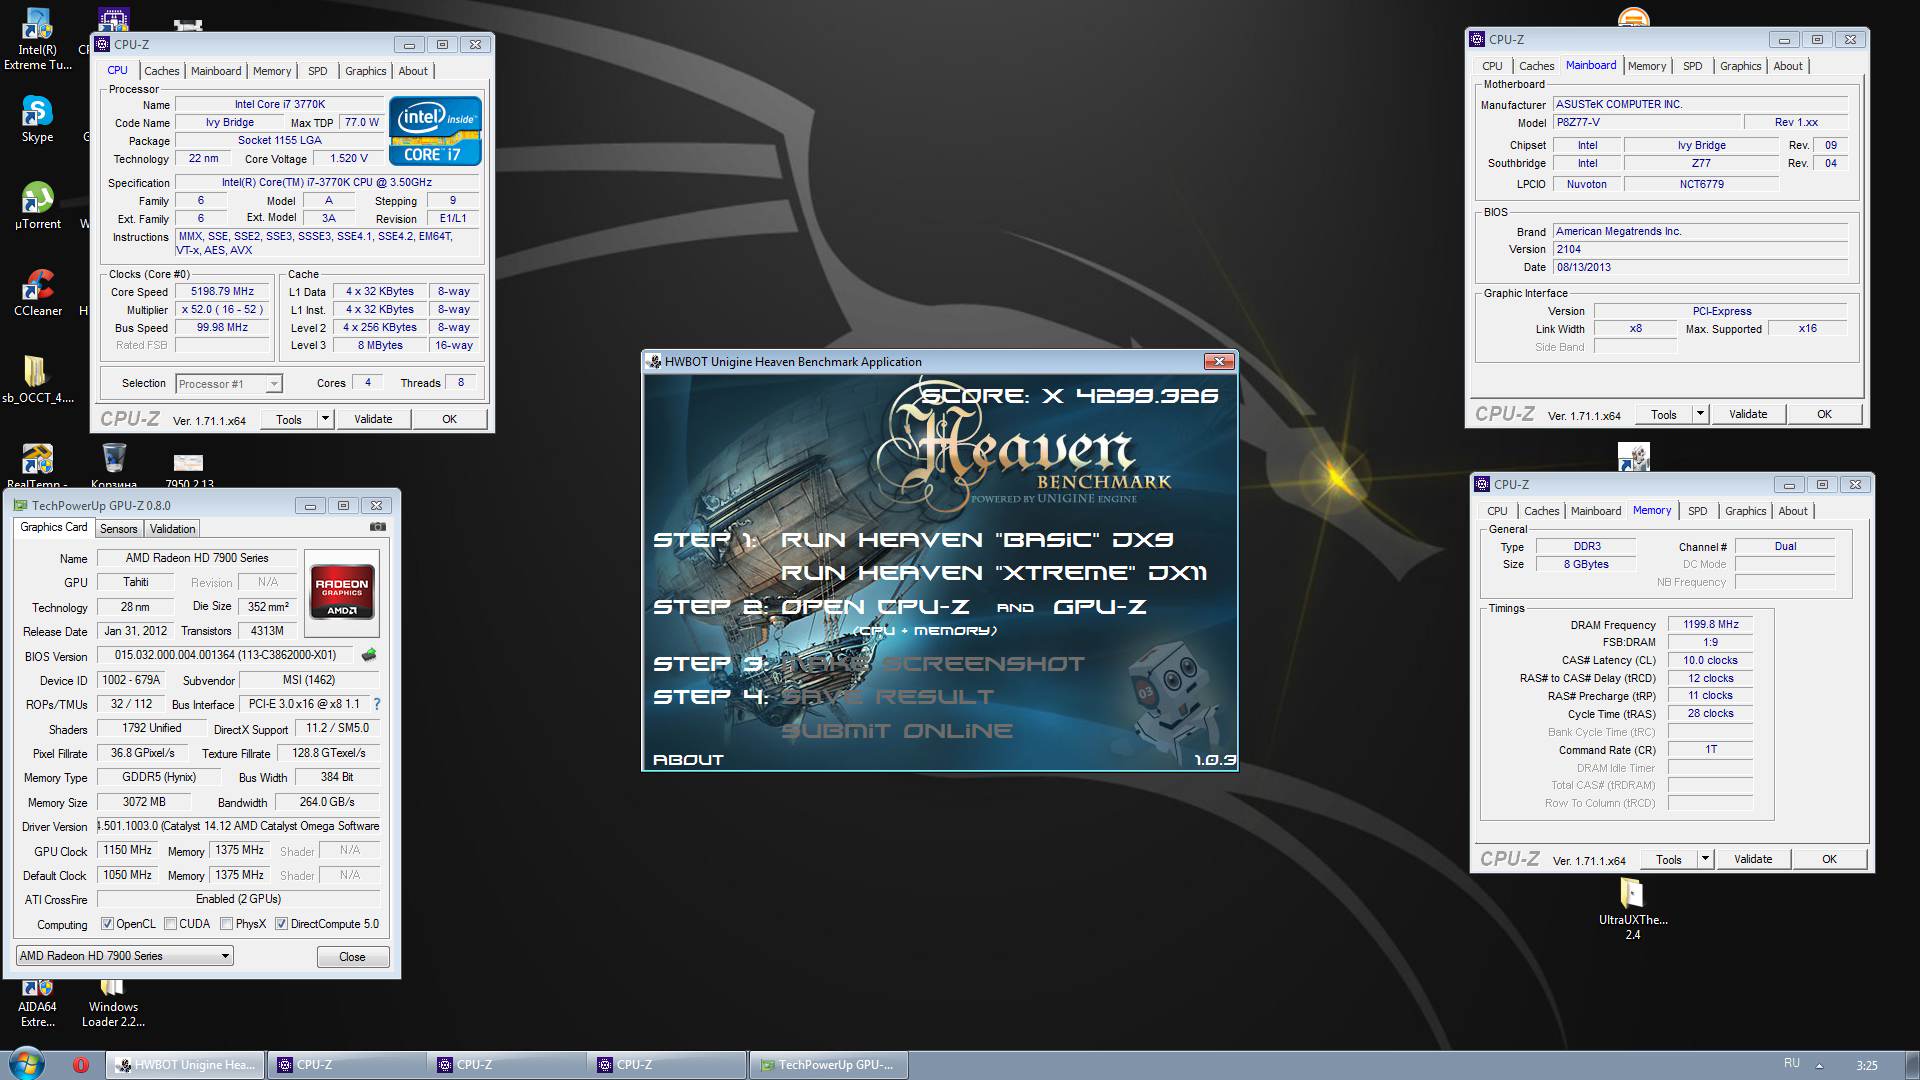Open the AMD Radeon HD 7900 Series dropdown
The height and width of the screenshot is (1080, 1920).
coord(125,956)
